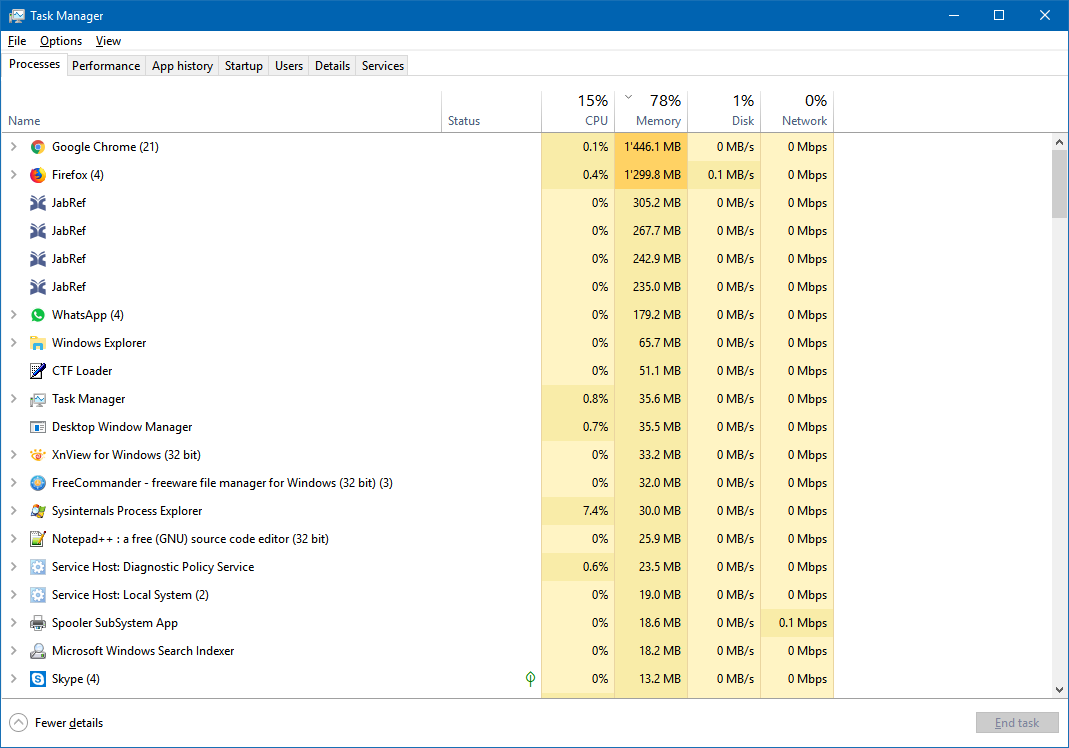Expand the Firefox (4) process group
This screenshot has height=748, width=1069.
pos(14,175)
